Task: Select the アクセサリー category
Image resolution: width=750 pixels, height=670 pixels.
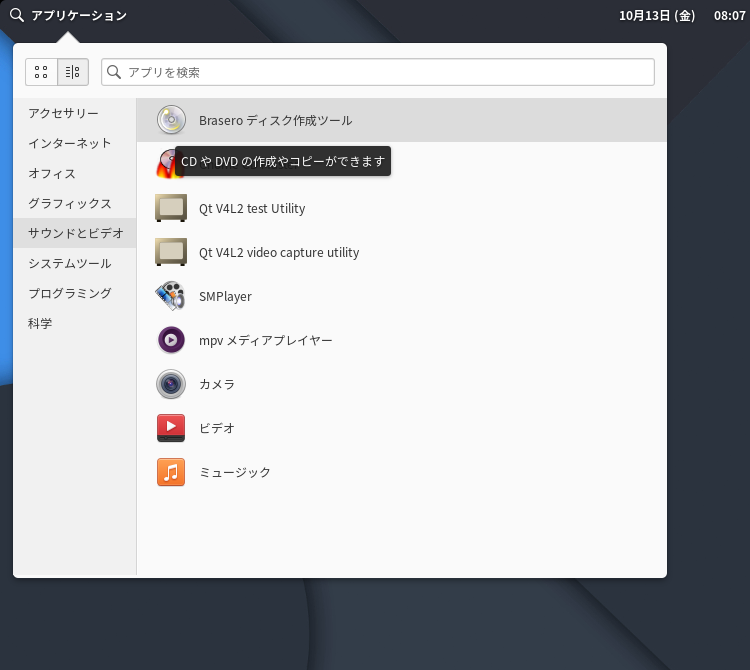Action: click(x=75, y=113)
